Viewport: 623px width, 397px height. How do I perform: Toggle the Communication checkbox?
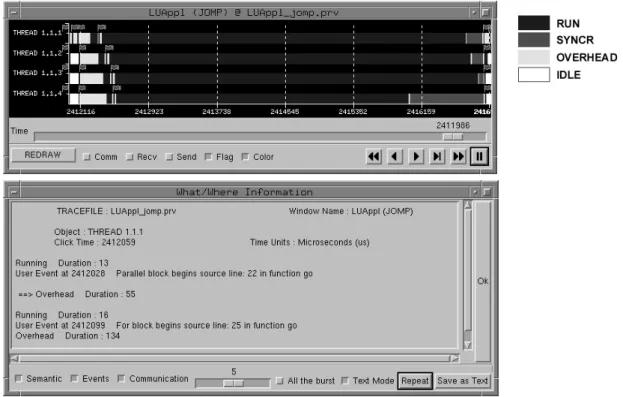point(121,379)
